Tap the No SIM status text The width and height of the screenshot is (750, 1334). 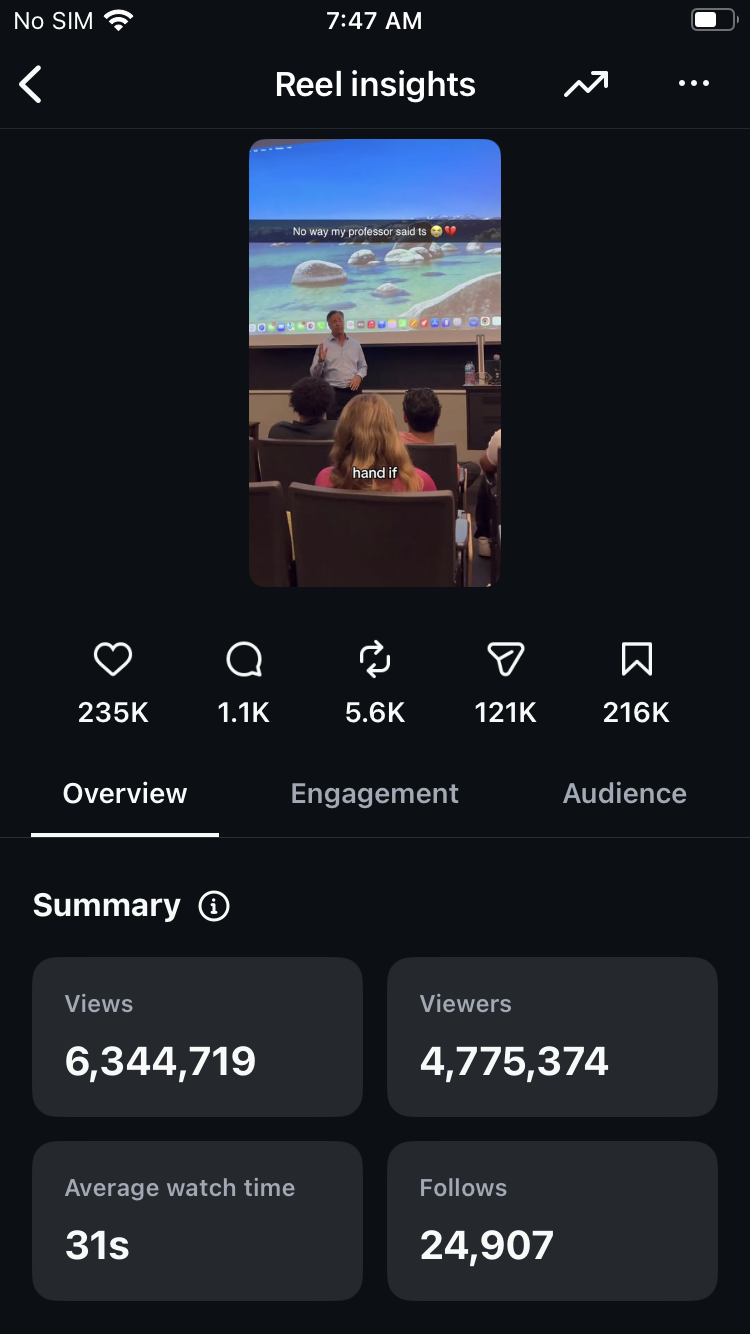pos(54,20)
